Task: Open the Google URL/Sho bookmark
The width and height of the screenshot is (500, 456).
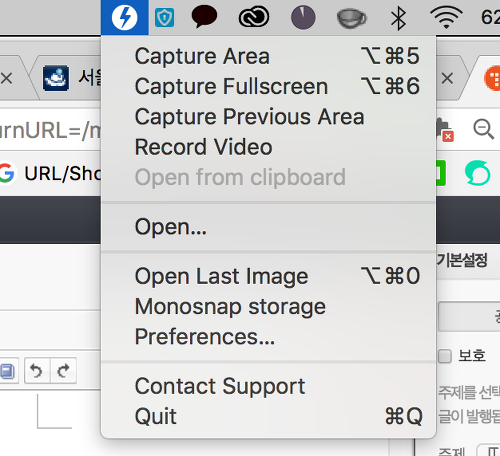Action: (51, 173)
